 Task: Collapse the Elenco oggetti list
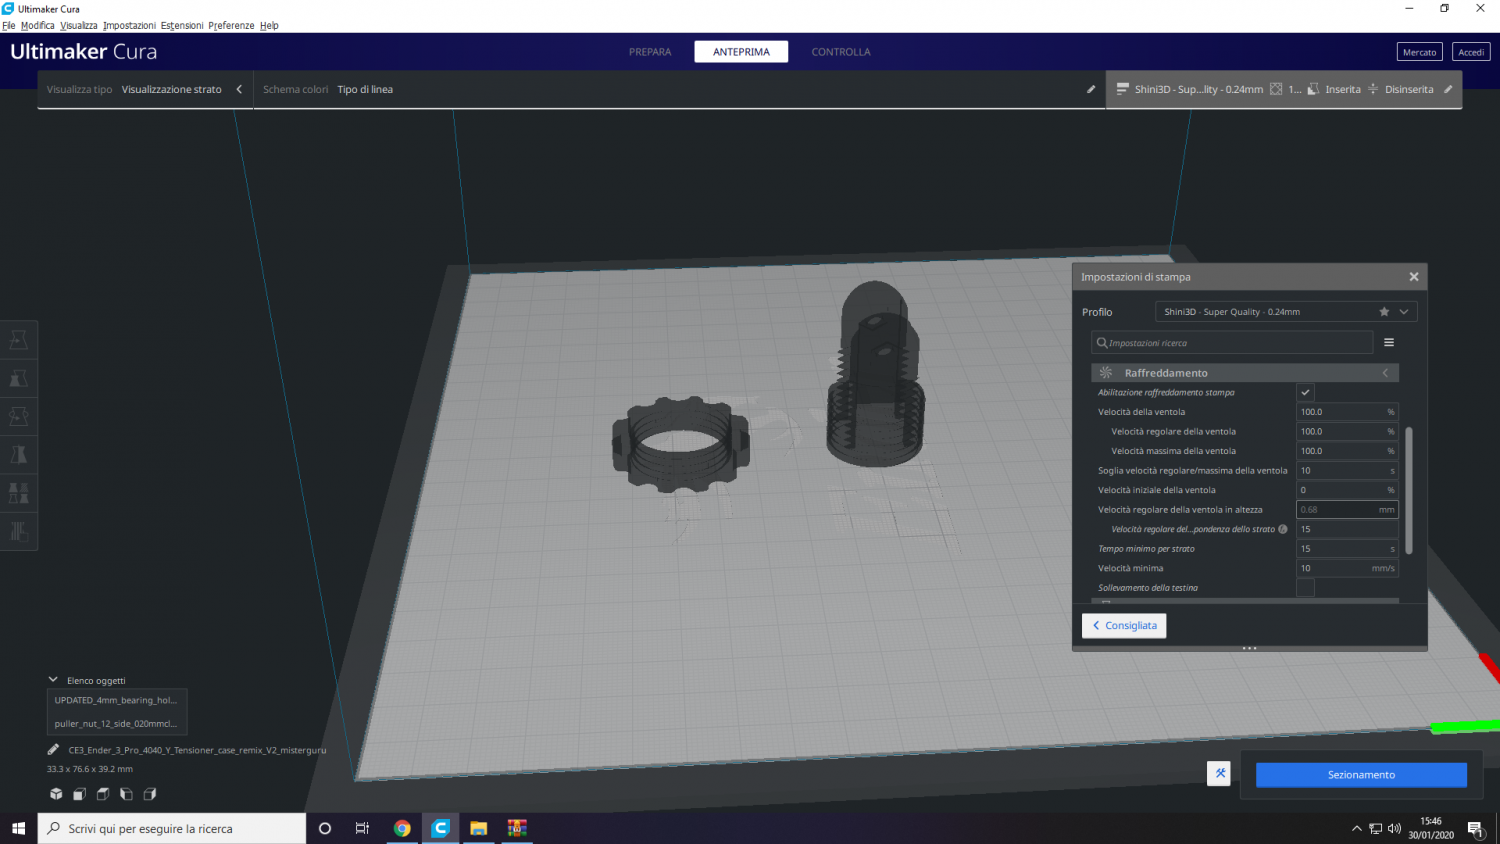coord(54,680)
